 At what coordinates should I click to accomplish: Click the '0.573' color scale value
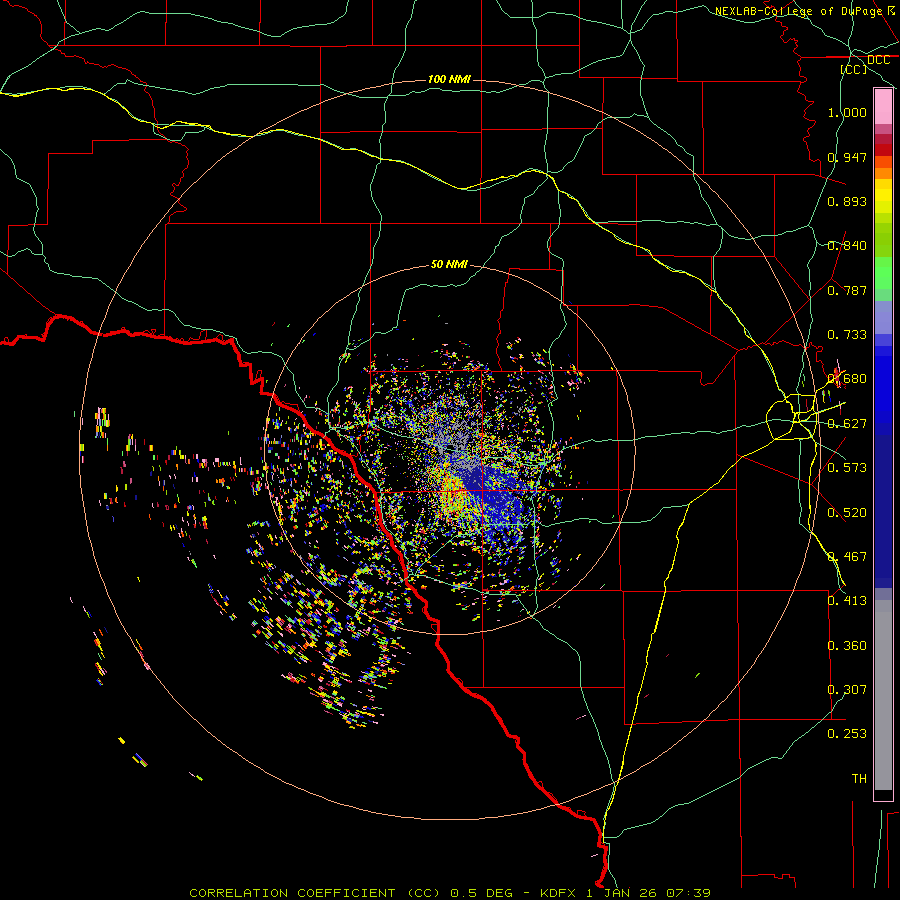(x=847, y=468)
